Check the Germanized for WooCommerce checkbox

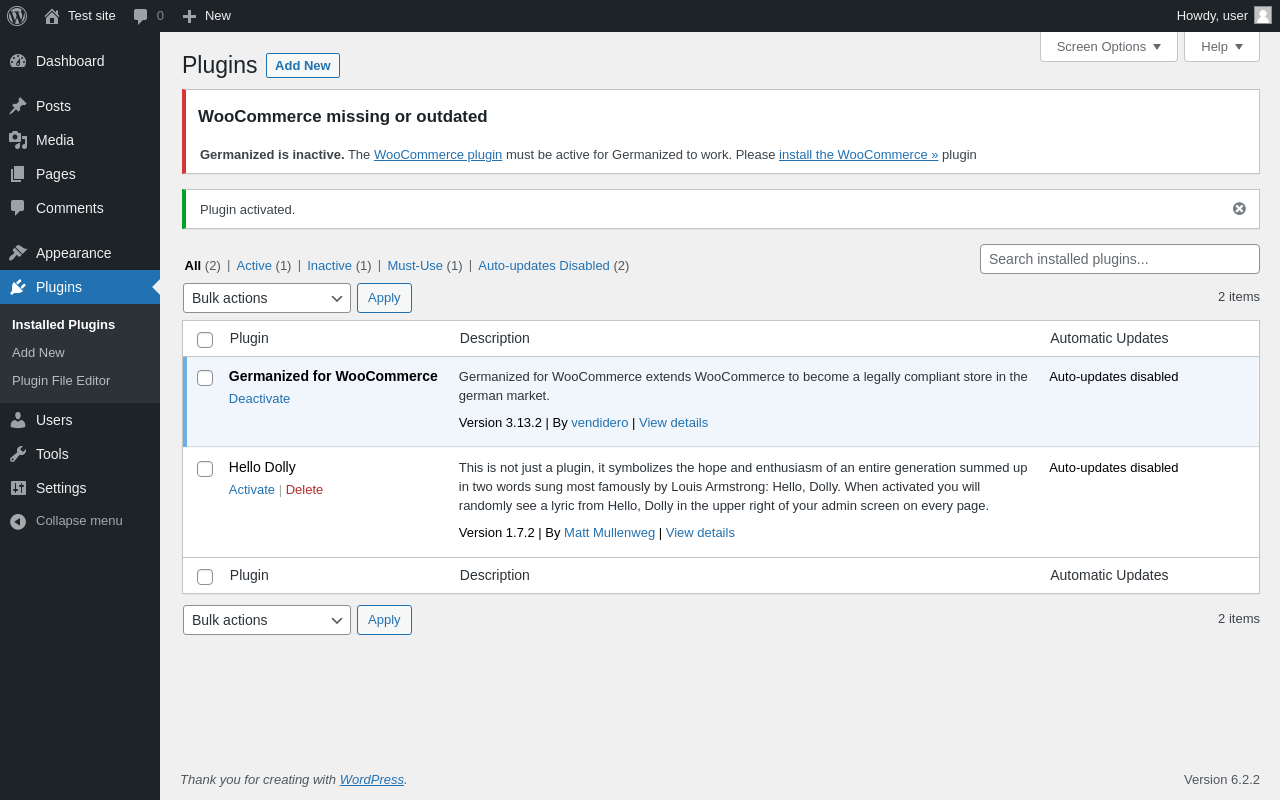(x=205, y=378)
